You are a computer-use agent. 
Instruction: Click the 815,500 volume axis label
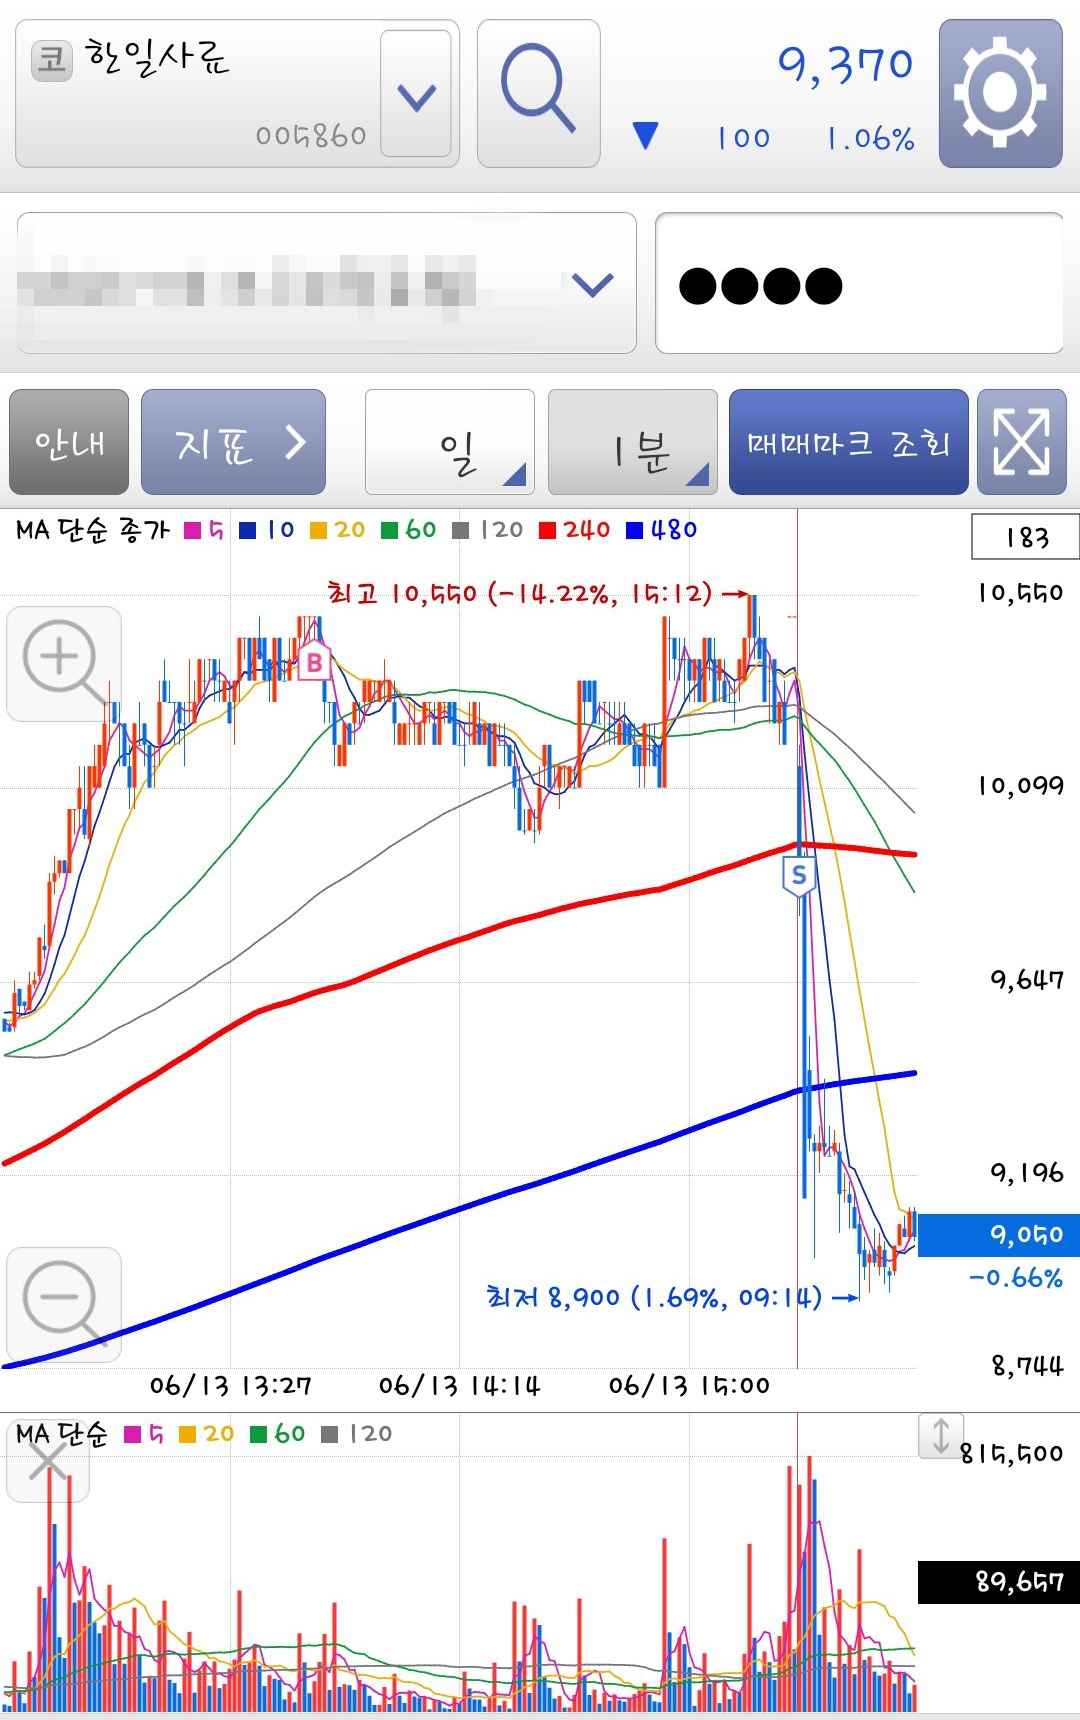[x=1012, y=1454]
